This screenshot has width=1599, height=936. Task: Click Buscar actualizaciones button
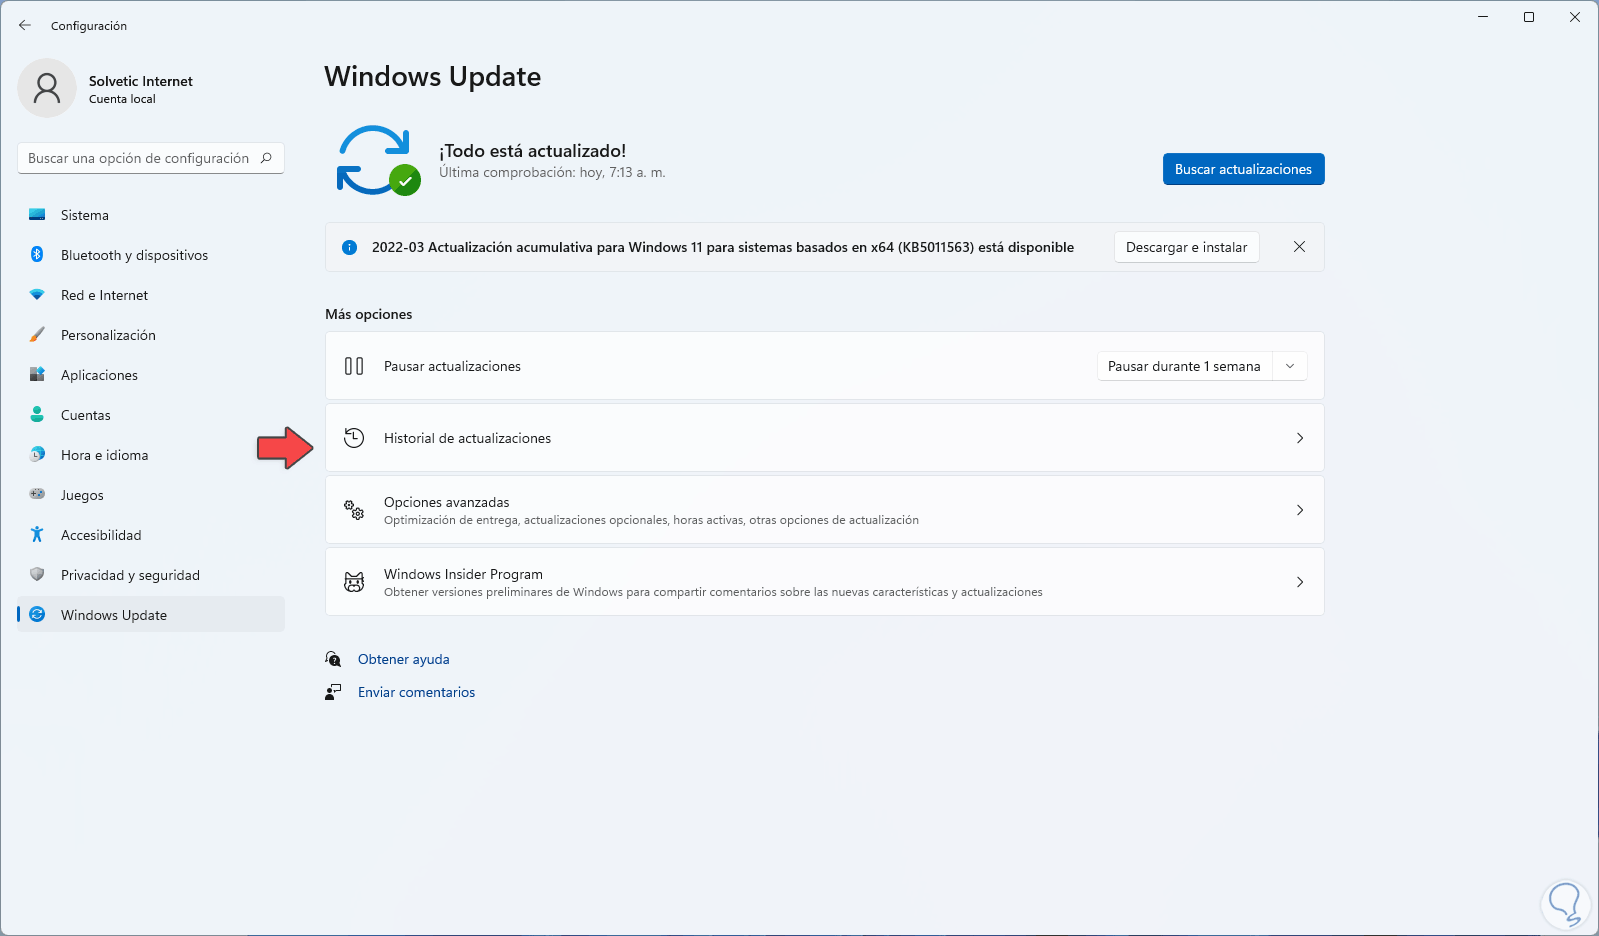tap(1243, 169)
